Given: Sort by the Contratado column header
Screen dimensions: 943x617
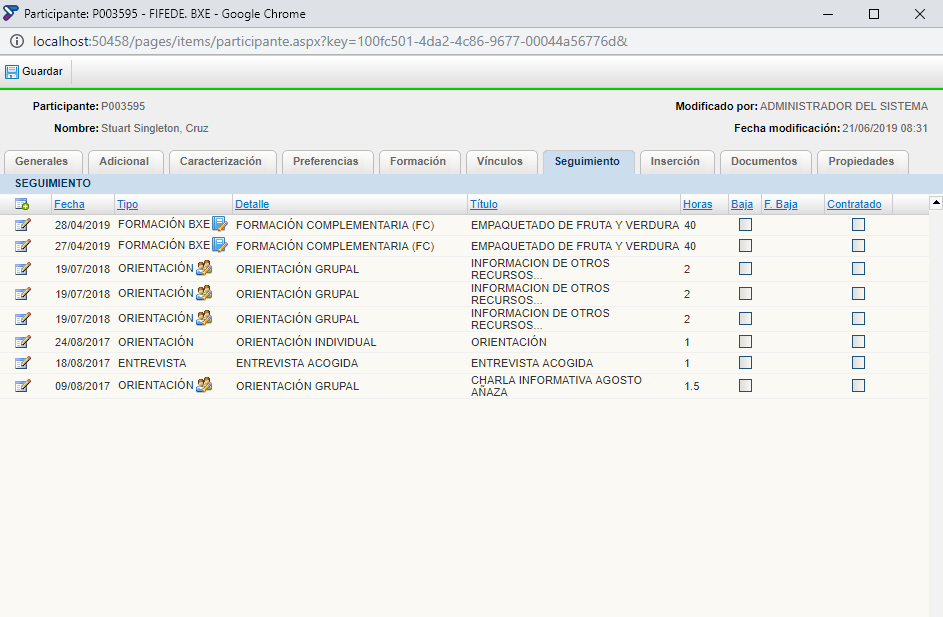Looking at the screenshot, I should coord(854,204).
